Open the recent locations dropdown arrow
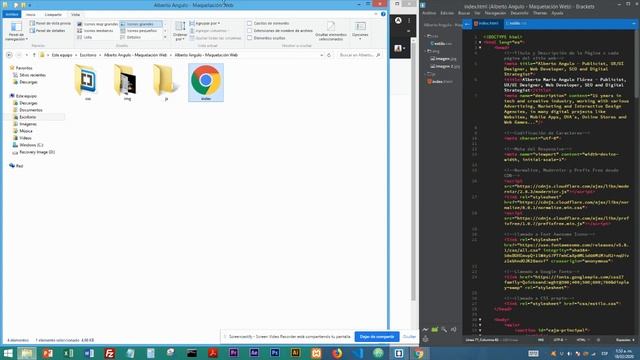The width and height of the screenshot is (640, 360). click(x=27, y=55)
